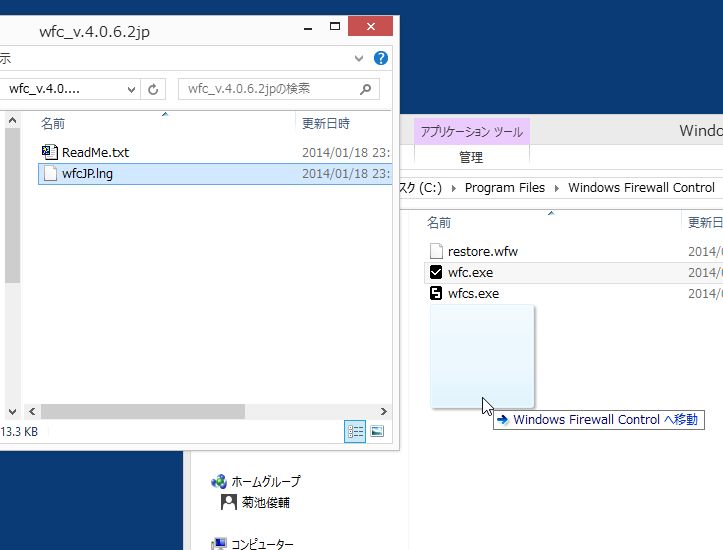Open コンピューター in navigation pane
Image resolution: width=723 pixels, height=550 pixels.
pos(262,544)
